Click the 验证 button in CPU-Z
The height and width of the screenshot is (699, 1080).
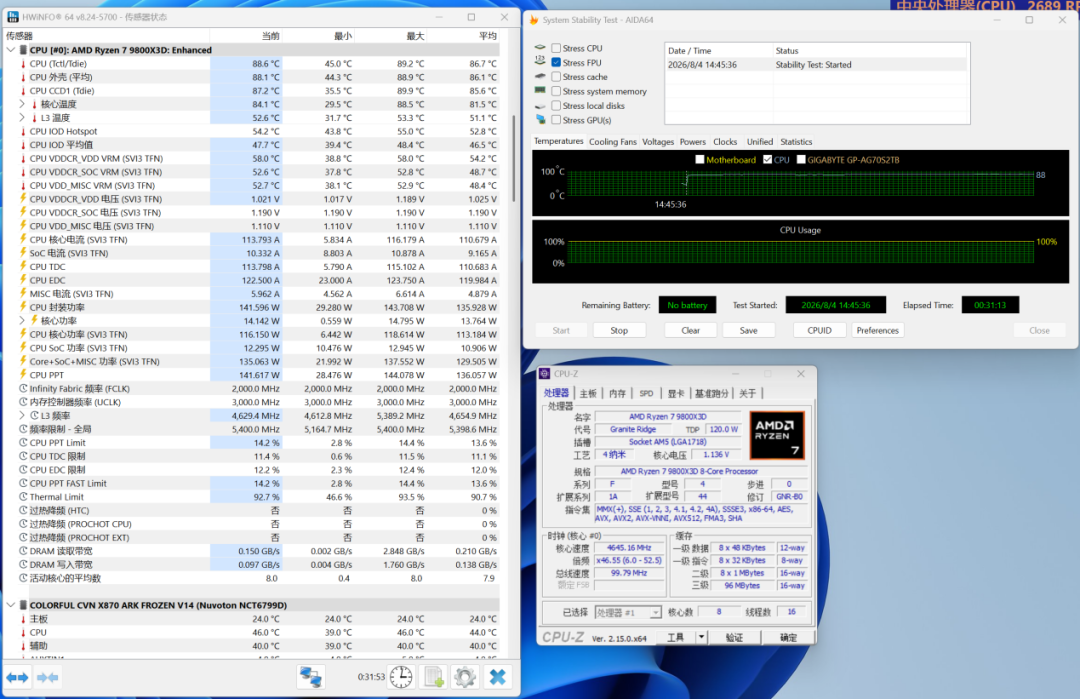[x=734, y=638]
